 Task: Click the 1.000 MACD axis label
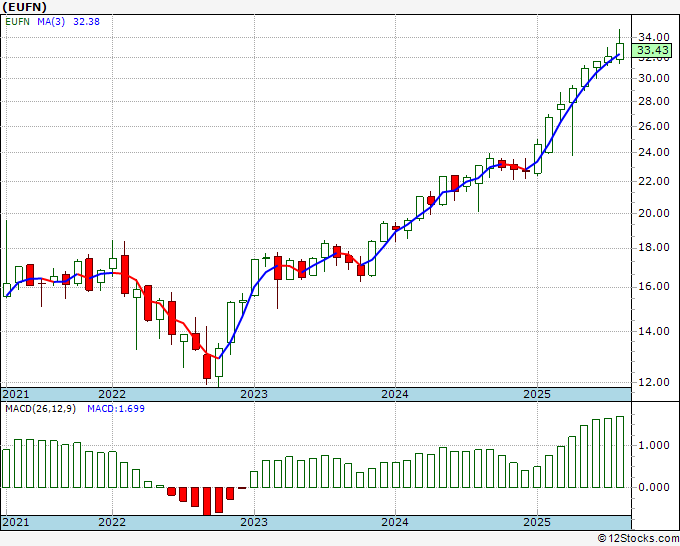(654, 445)
